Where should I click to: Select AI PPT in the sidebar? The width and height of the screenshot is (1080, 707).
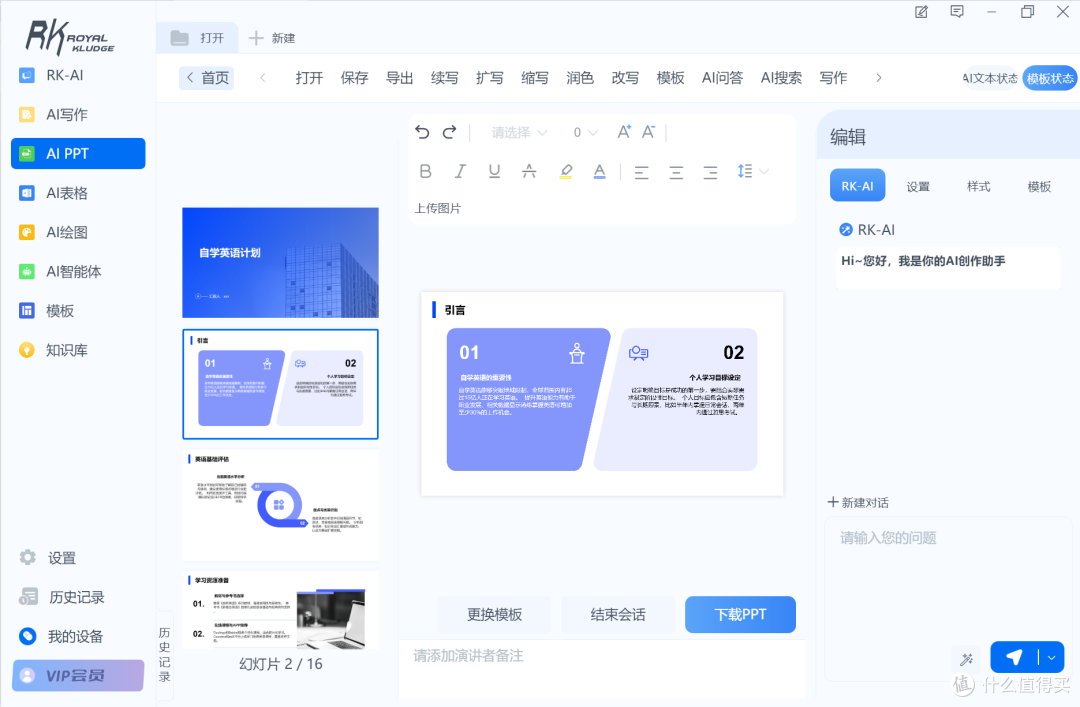coord(78,154)
